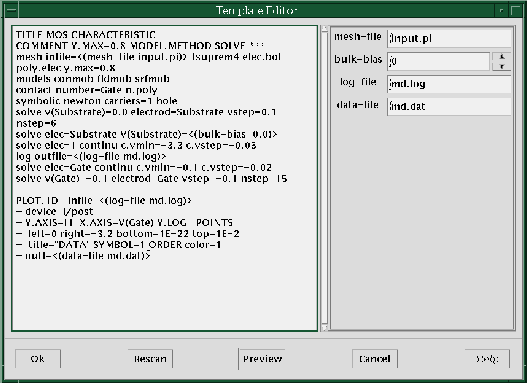Decrease bulk-bias with the down arrow

coord(501,66)
